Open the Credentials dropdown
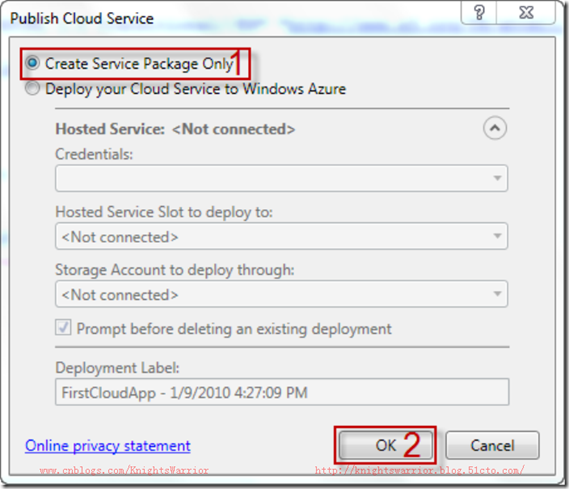 (x=281, y=178)
